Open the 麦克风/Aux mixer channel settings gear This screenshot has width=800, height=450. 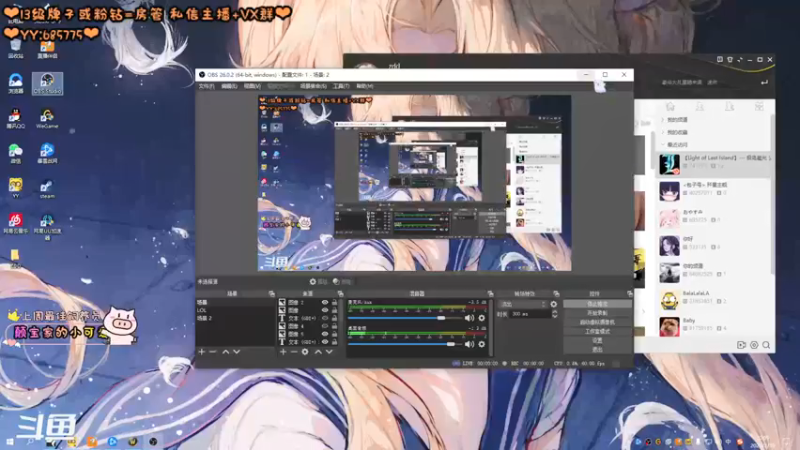tap(482, 318)
